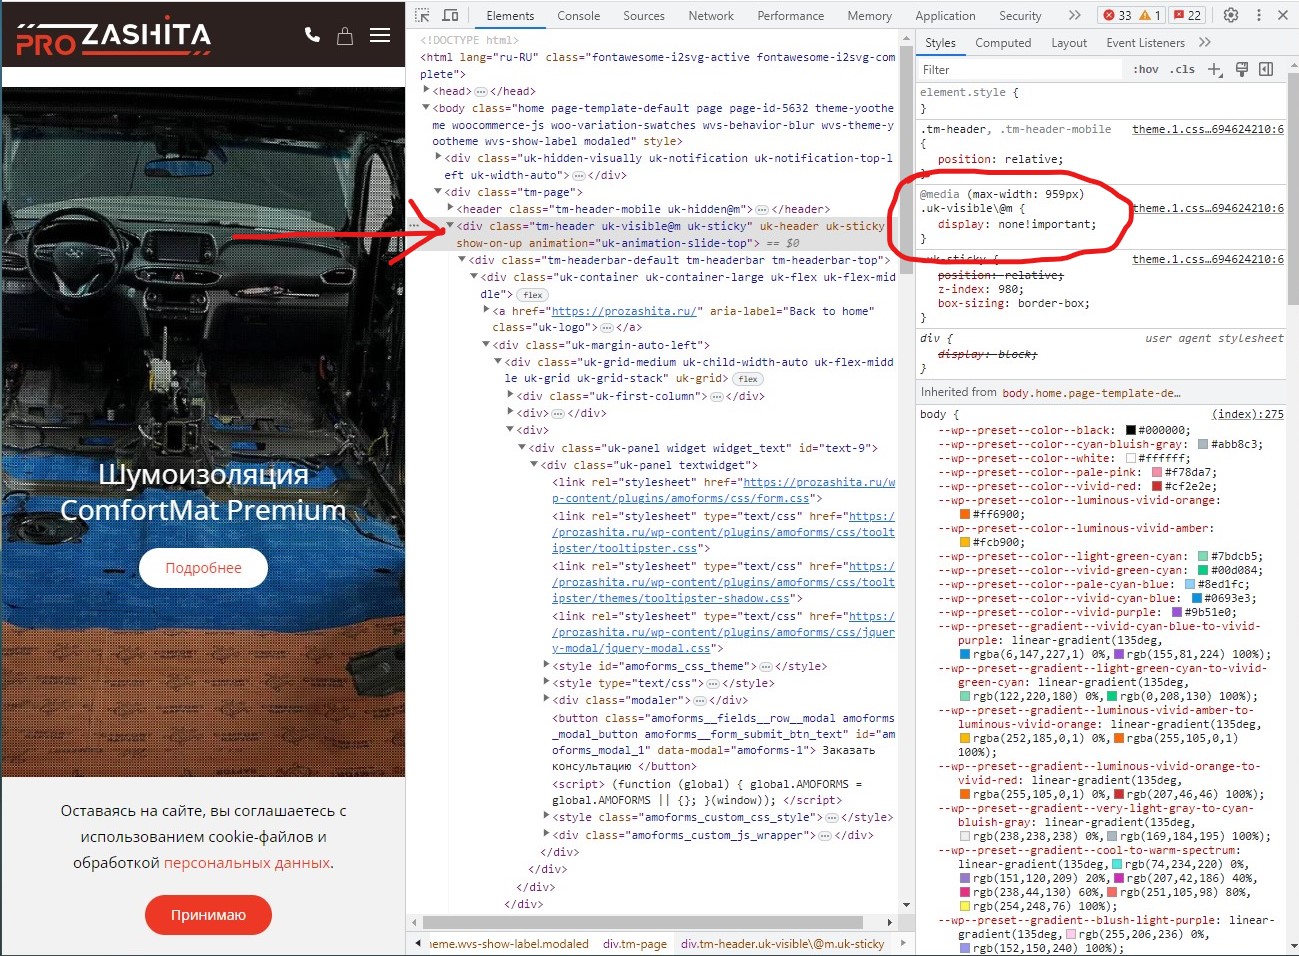
Task: Expand the header tm-header-mobile node
Action: (451, 209)
